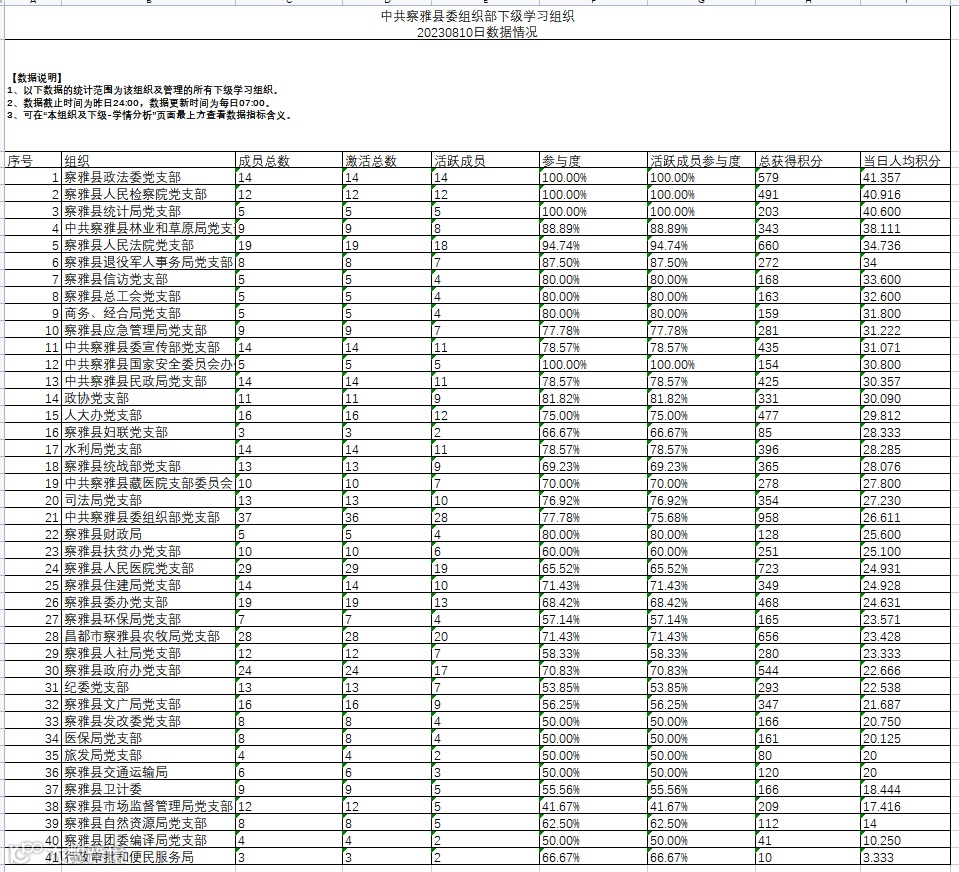
Task: Select the cell 察雅县文广局党支部
Action: point(149,704)
